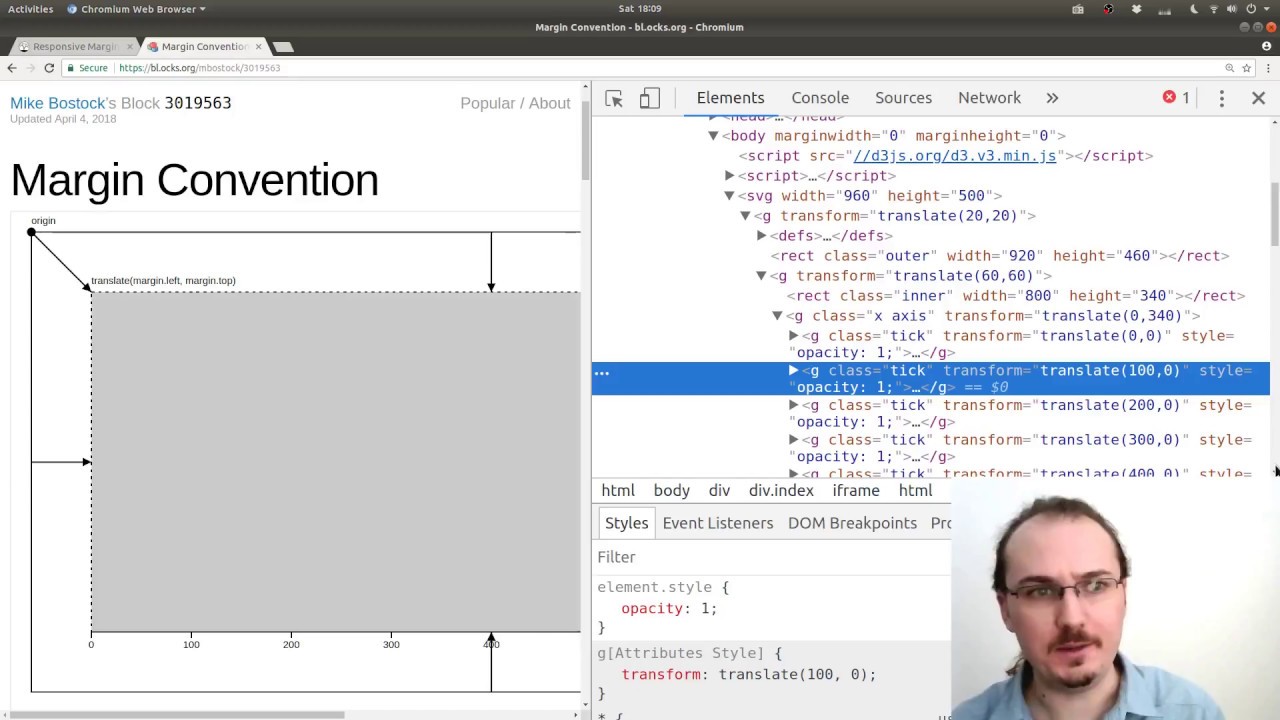Open the d3js.org/d3.v3.min.js script link
Viewport: 1280px width, 720px height.
(954, 156)
